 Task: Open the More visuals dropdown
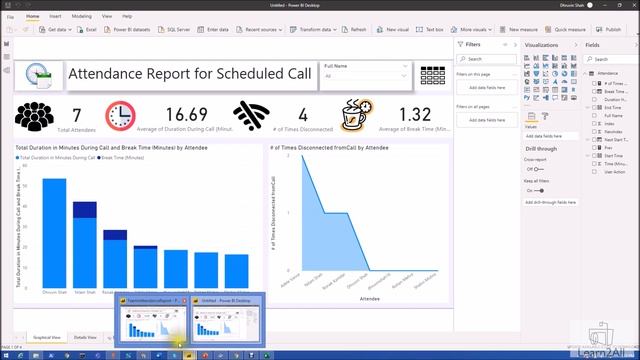[x=490, y=30]
